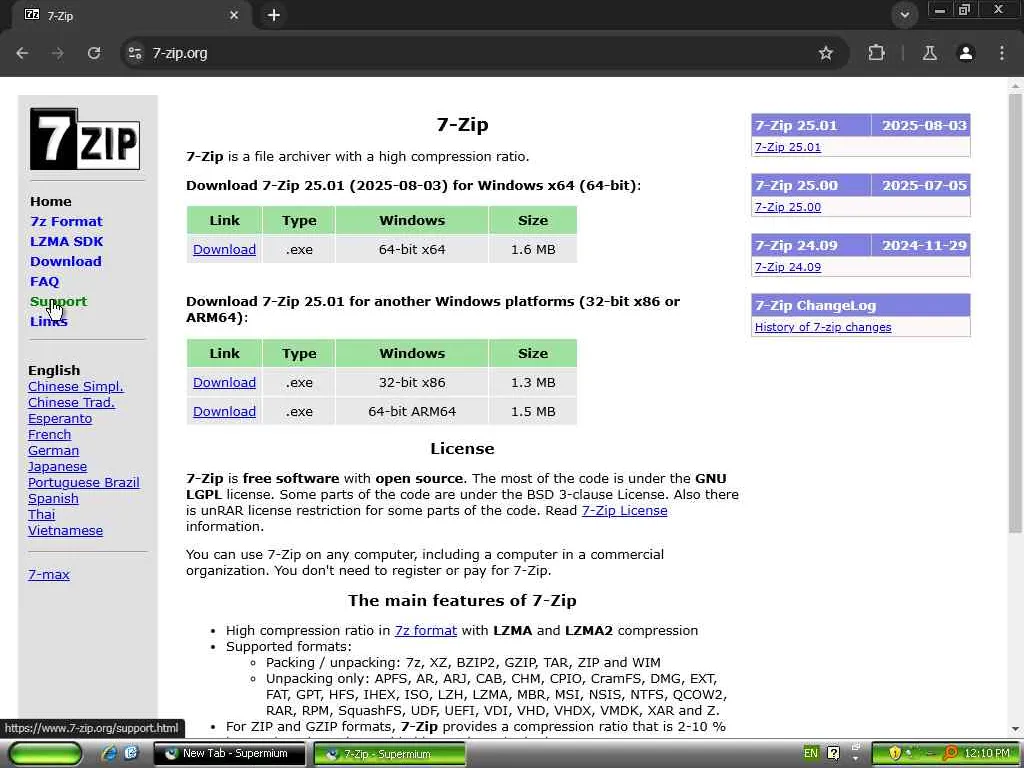The height and width of the screenshot is (768, 1024).
Task: Download the 32-bit x86 .exe
Action: (x=224, y=383)
